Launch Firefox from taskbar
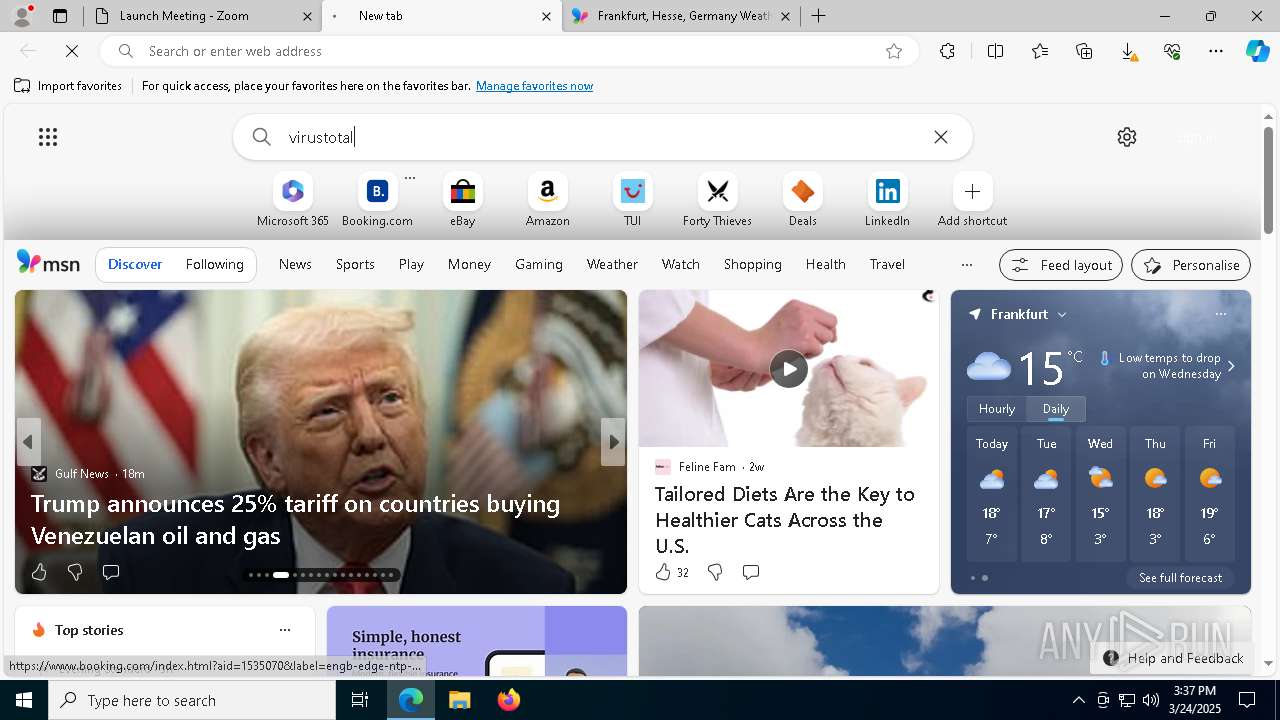The height and width of the screenshot is (720, 1280). (509, 700)
